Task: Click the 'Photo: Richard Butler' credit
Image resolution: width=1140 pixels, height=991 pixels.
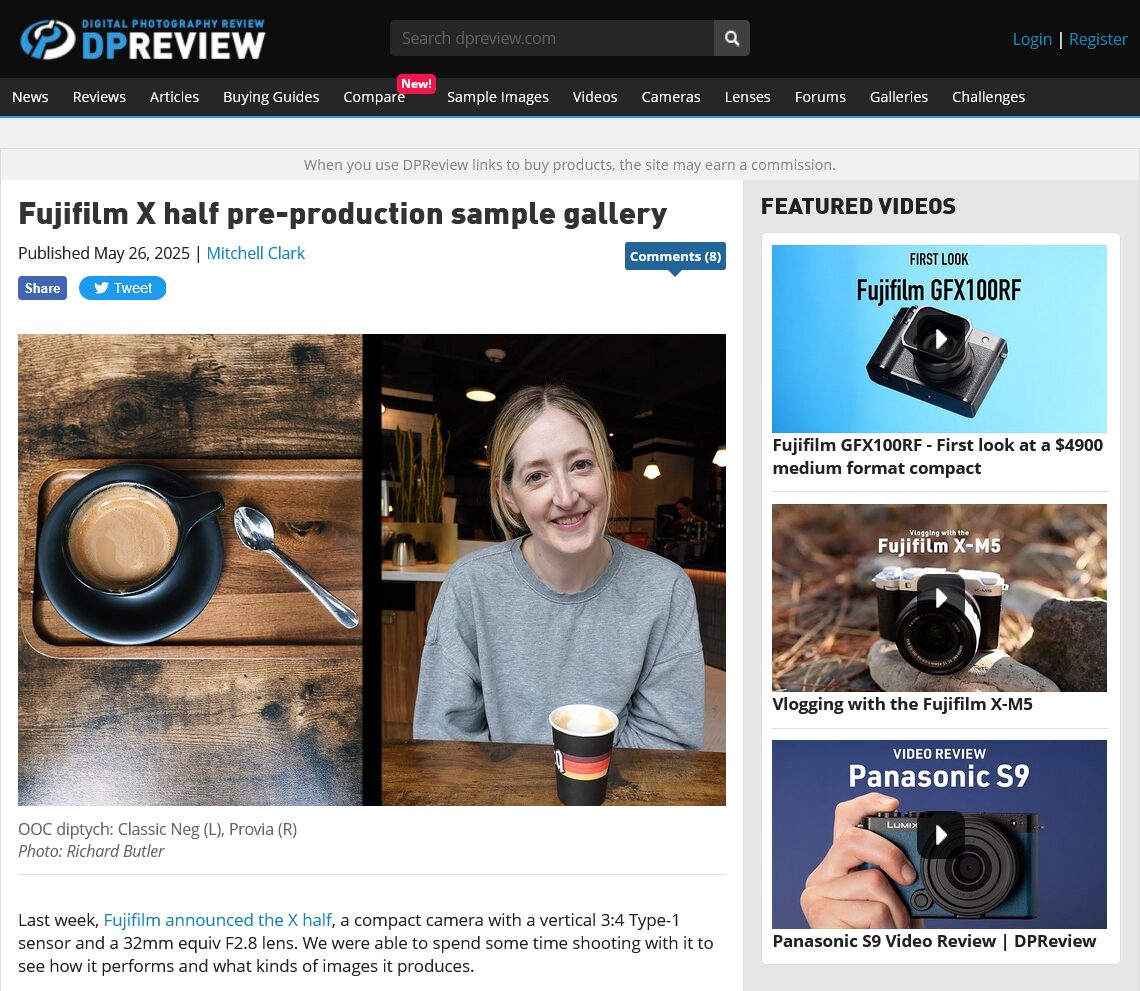Action: point(91,851)
